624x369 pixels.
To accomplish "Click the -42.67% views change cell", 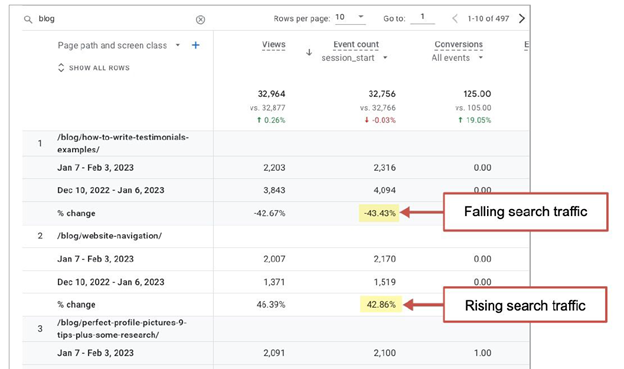I will [269, 213].
